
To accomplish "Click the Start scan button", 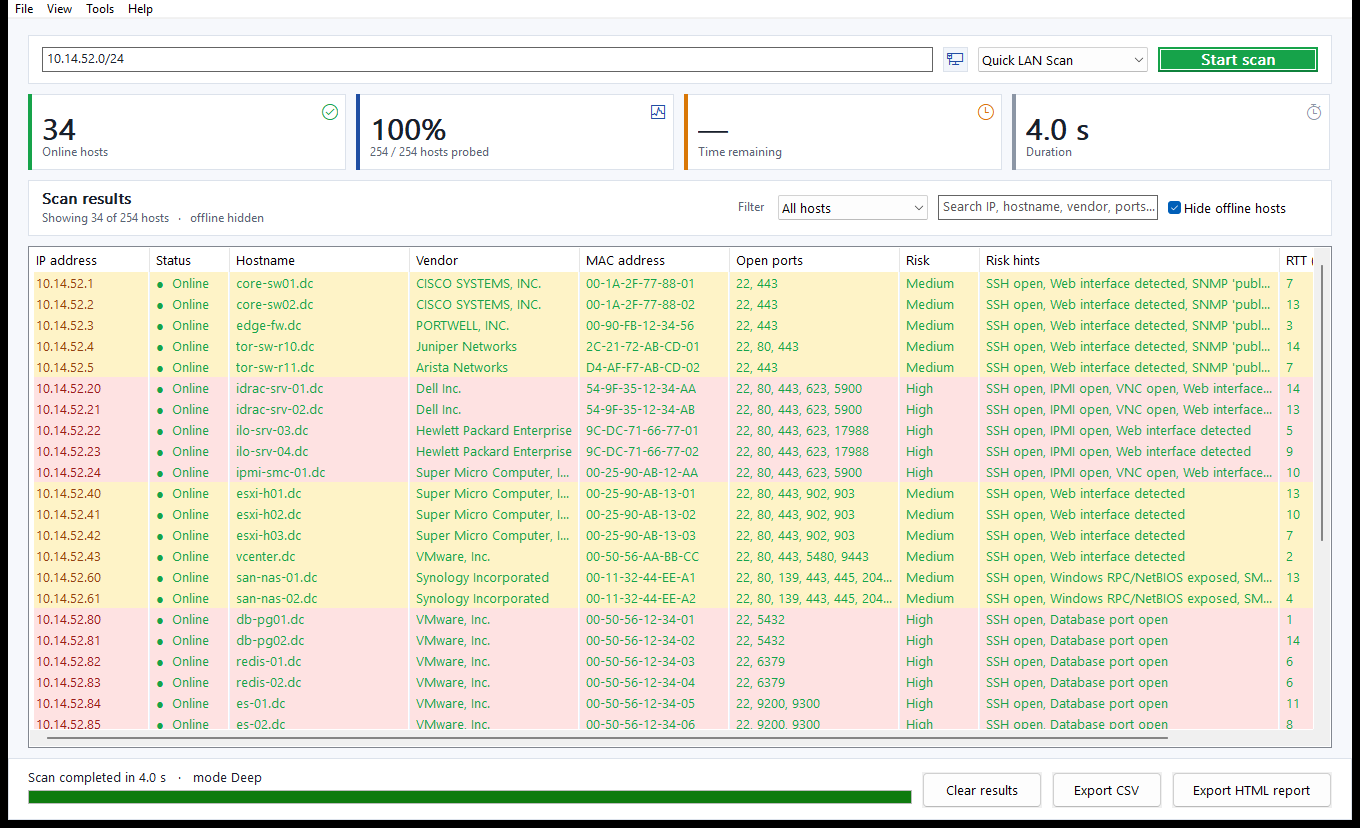I will (1238, 60).
